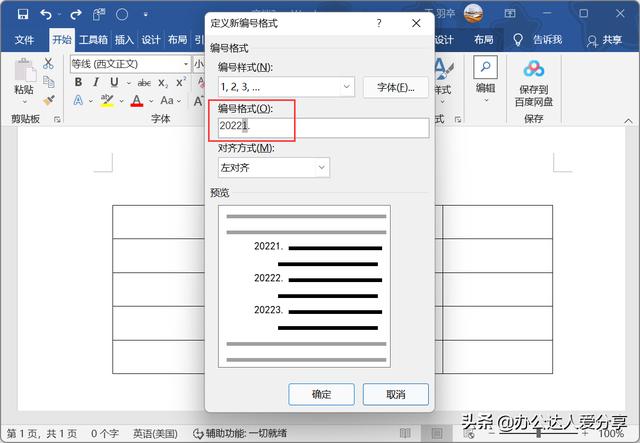The image size is (640, 443).
Task: Click the 字体(F)... button
Action: 396,87
